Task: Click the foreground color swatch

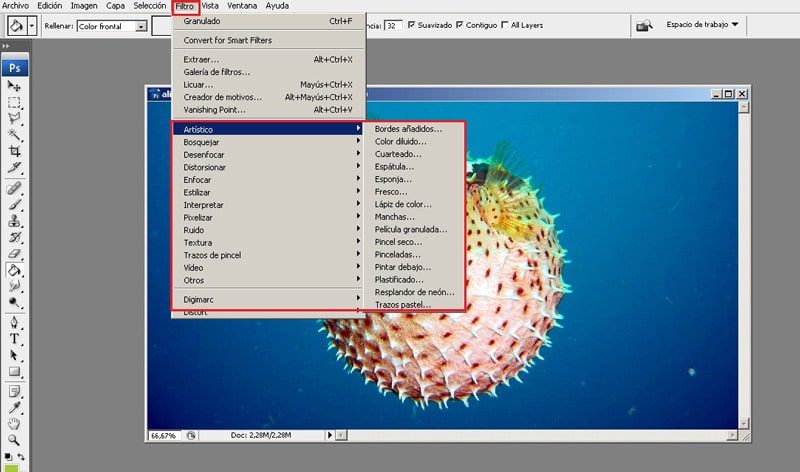Action: [11, 468]
